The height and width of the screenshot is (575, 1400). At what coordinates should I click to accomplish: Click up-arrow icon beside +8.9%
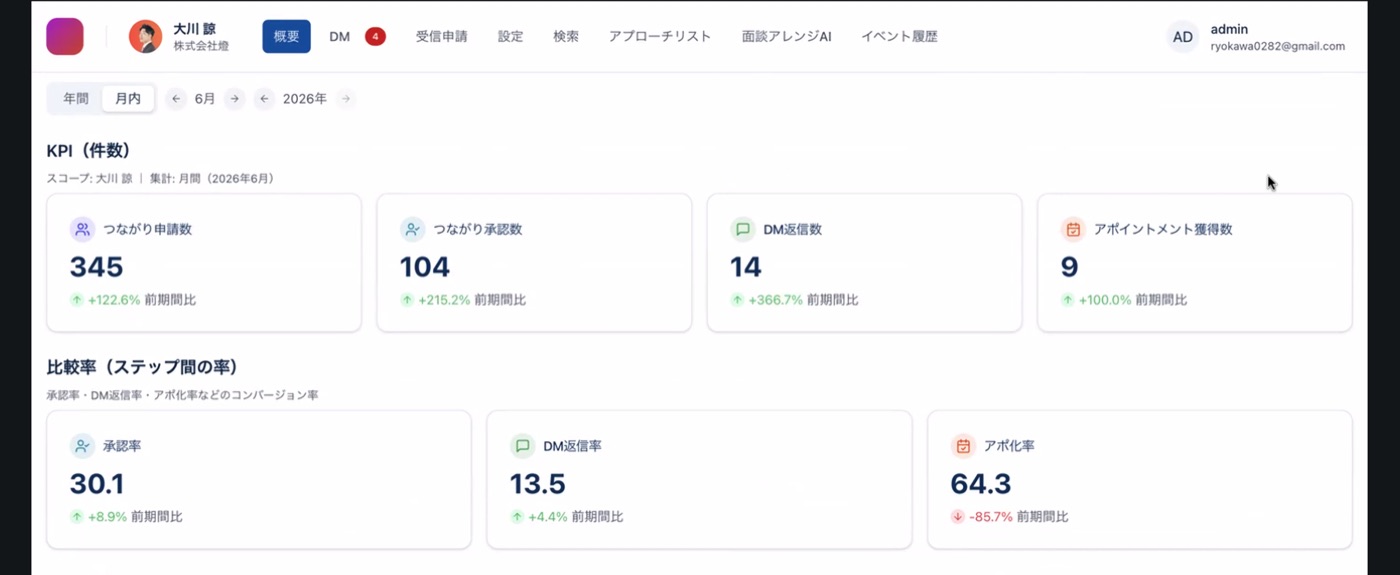77,517
